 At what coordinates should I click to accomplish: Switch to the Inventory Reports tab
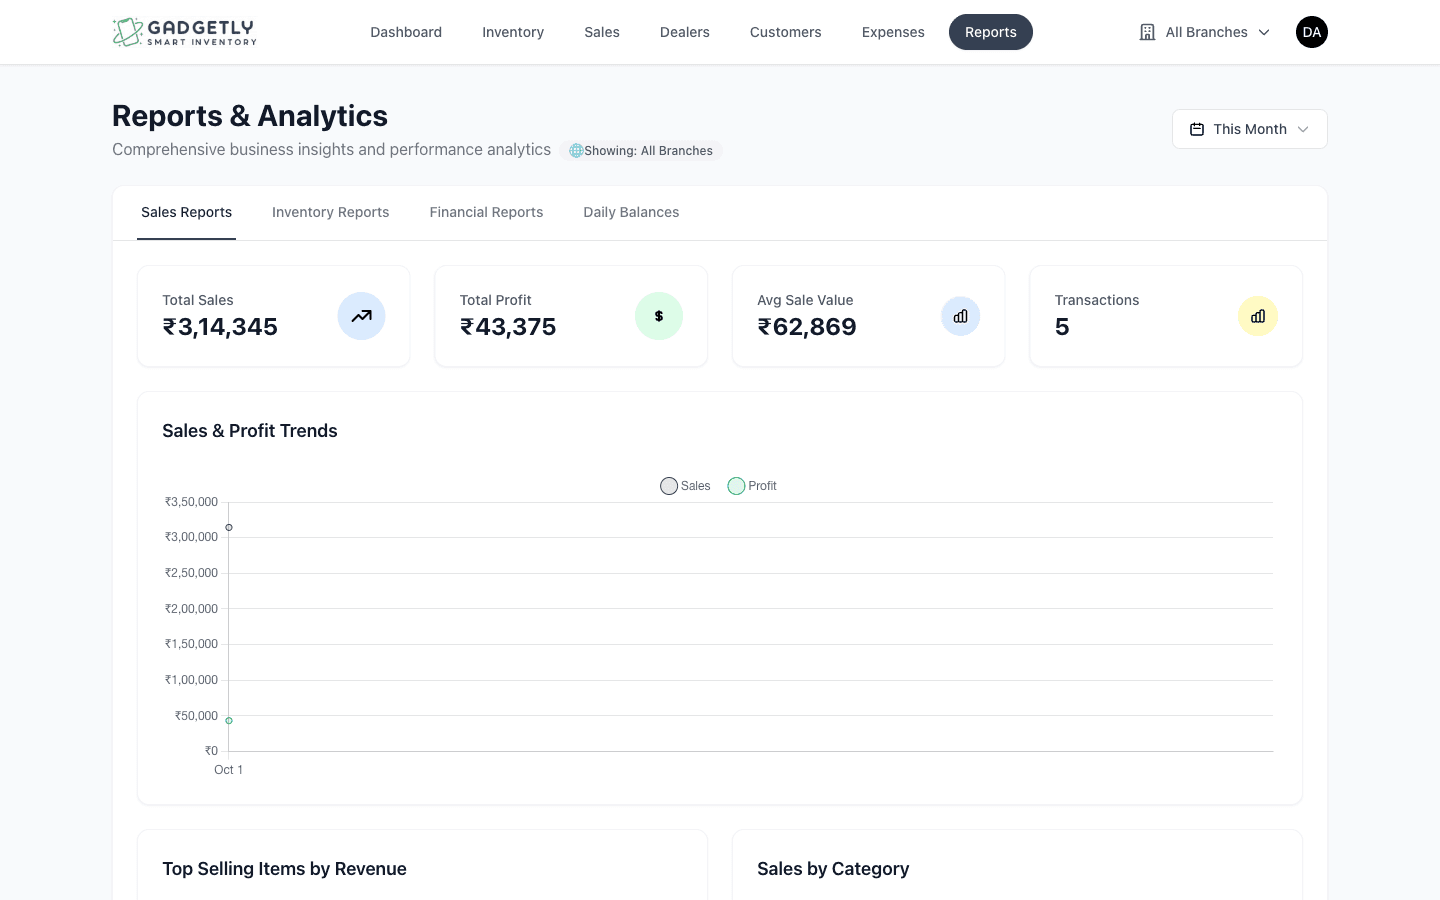click(x=331, y=212)
